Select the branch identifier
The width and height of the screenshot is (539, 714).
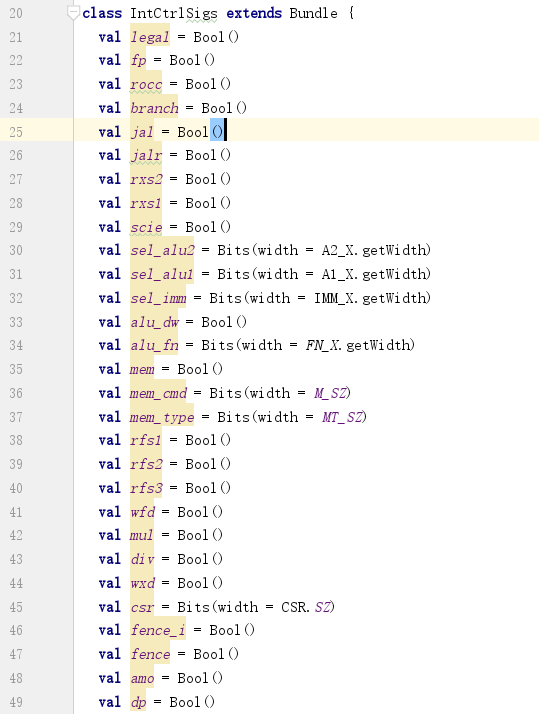[x=154, y=108]
